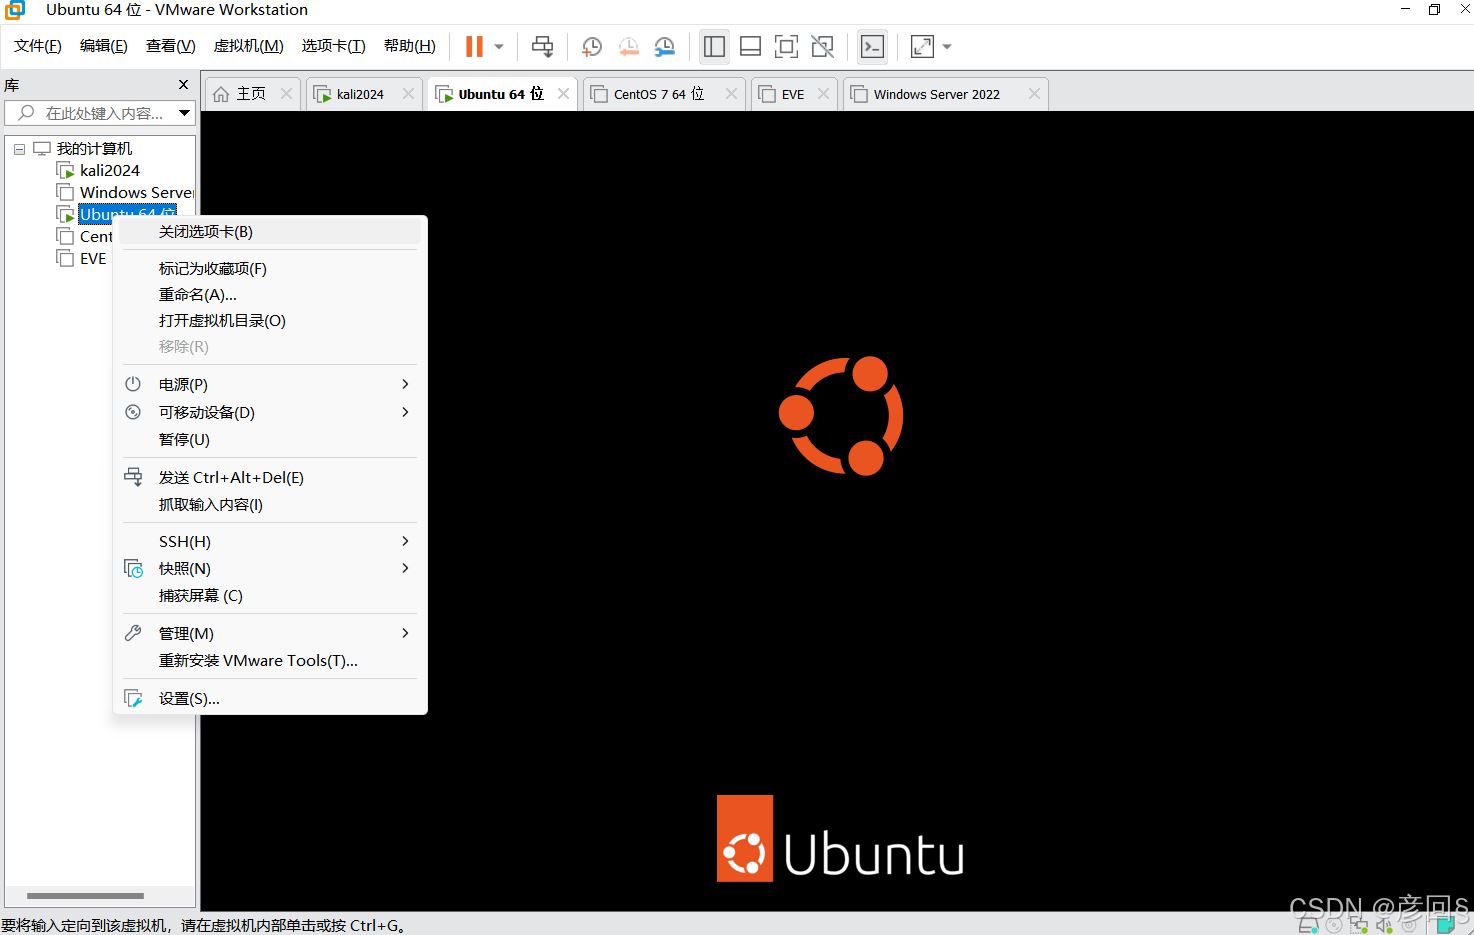
Task: Toggle the console view toolbar icon
Action: (x=873, y=46)
